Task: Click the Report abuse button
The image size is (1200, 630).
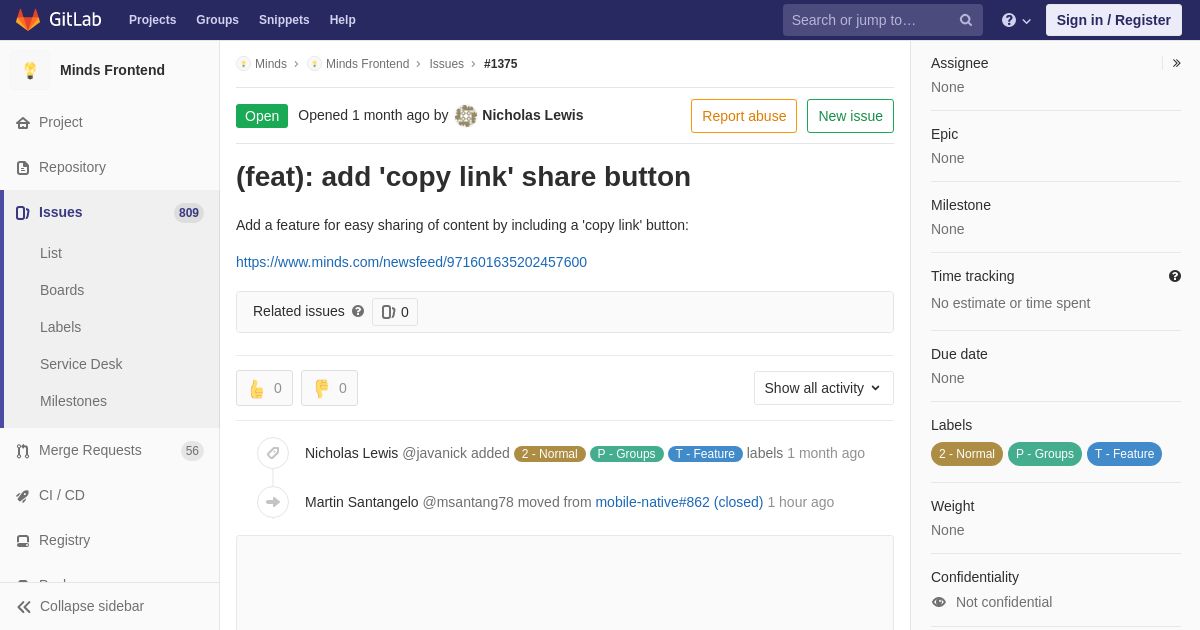Action: pyautogui.click(x=744, y=116)
